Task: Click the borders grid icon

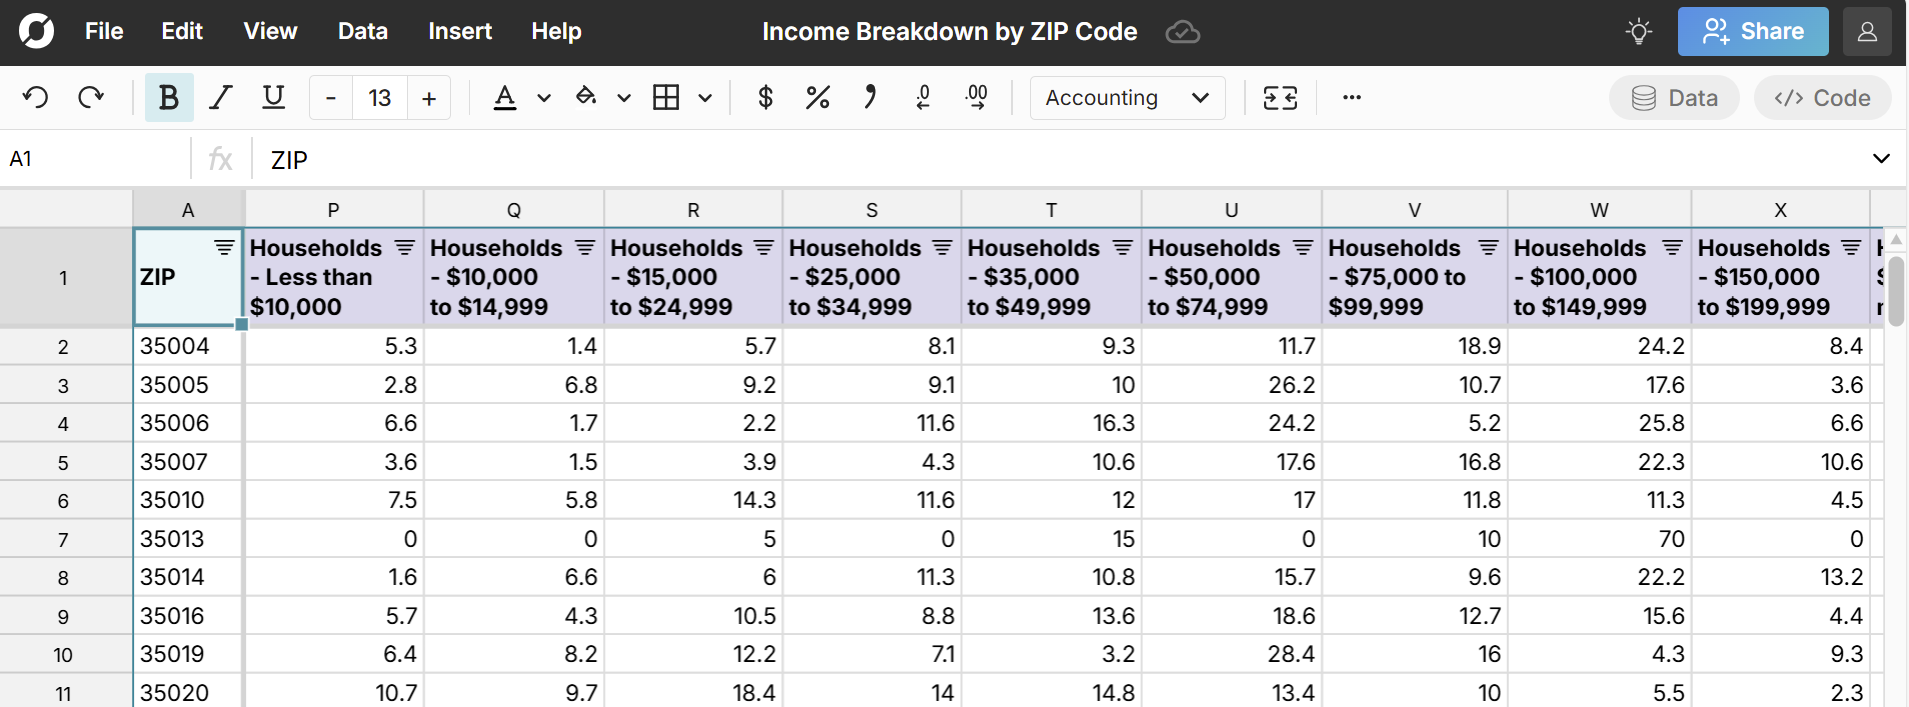Action: 666,98
